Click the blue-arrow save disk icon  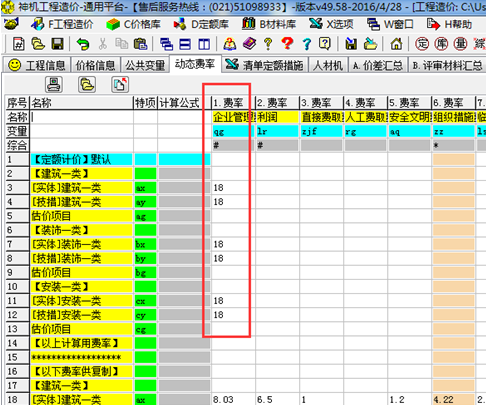(x=351, y=44)
